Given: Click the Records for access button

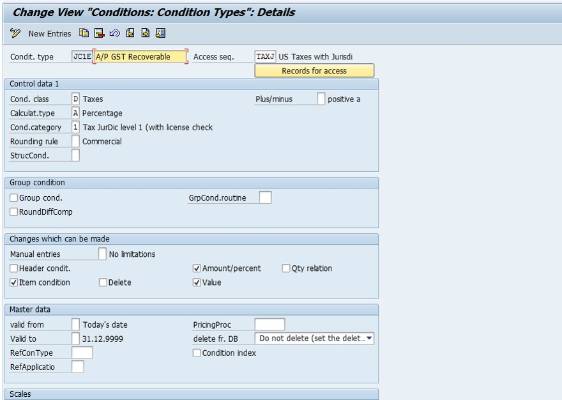Looking at the screenshot, I should tap(314, 71).
